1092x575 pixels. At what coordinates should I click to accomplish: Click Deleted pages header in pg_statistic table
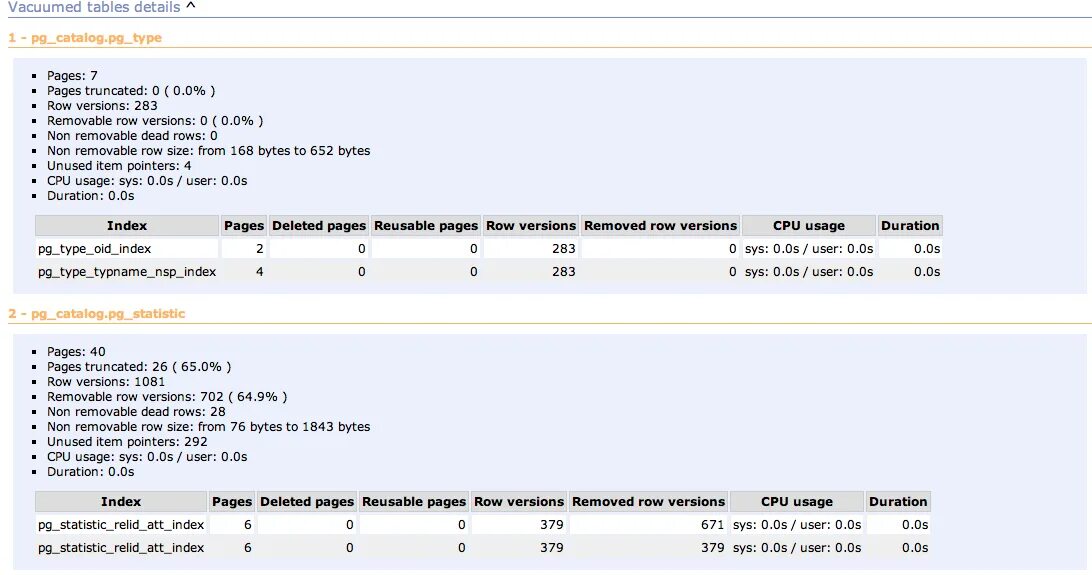(307, 501)
